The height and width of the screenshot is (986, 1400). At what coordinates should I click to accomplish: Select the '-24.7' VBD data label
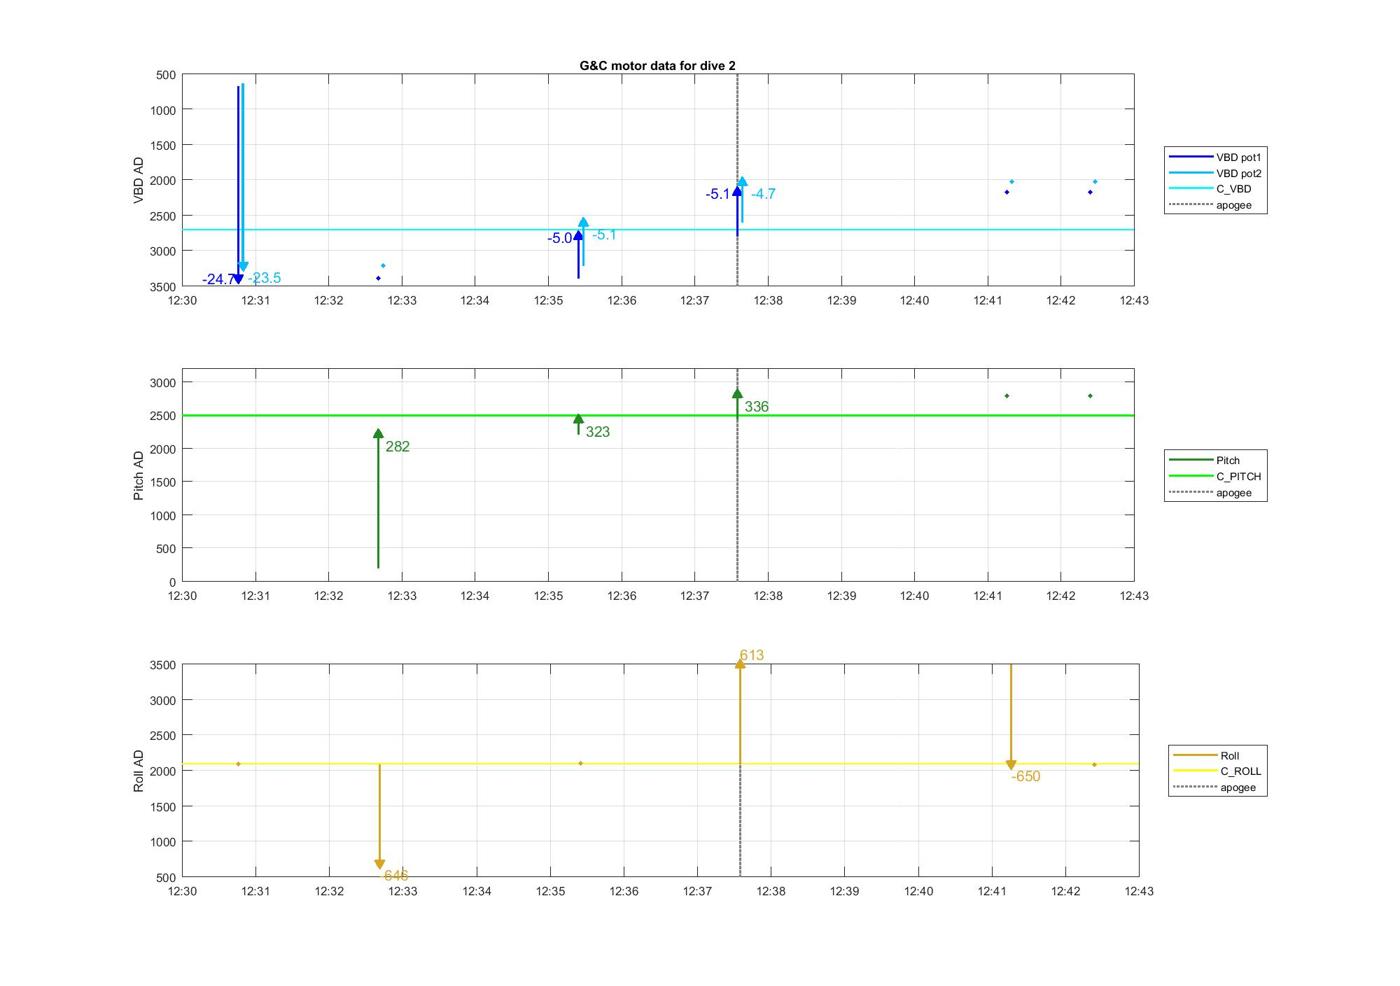coord(218,279)
